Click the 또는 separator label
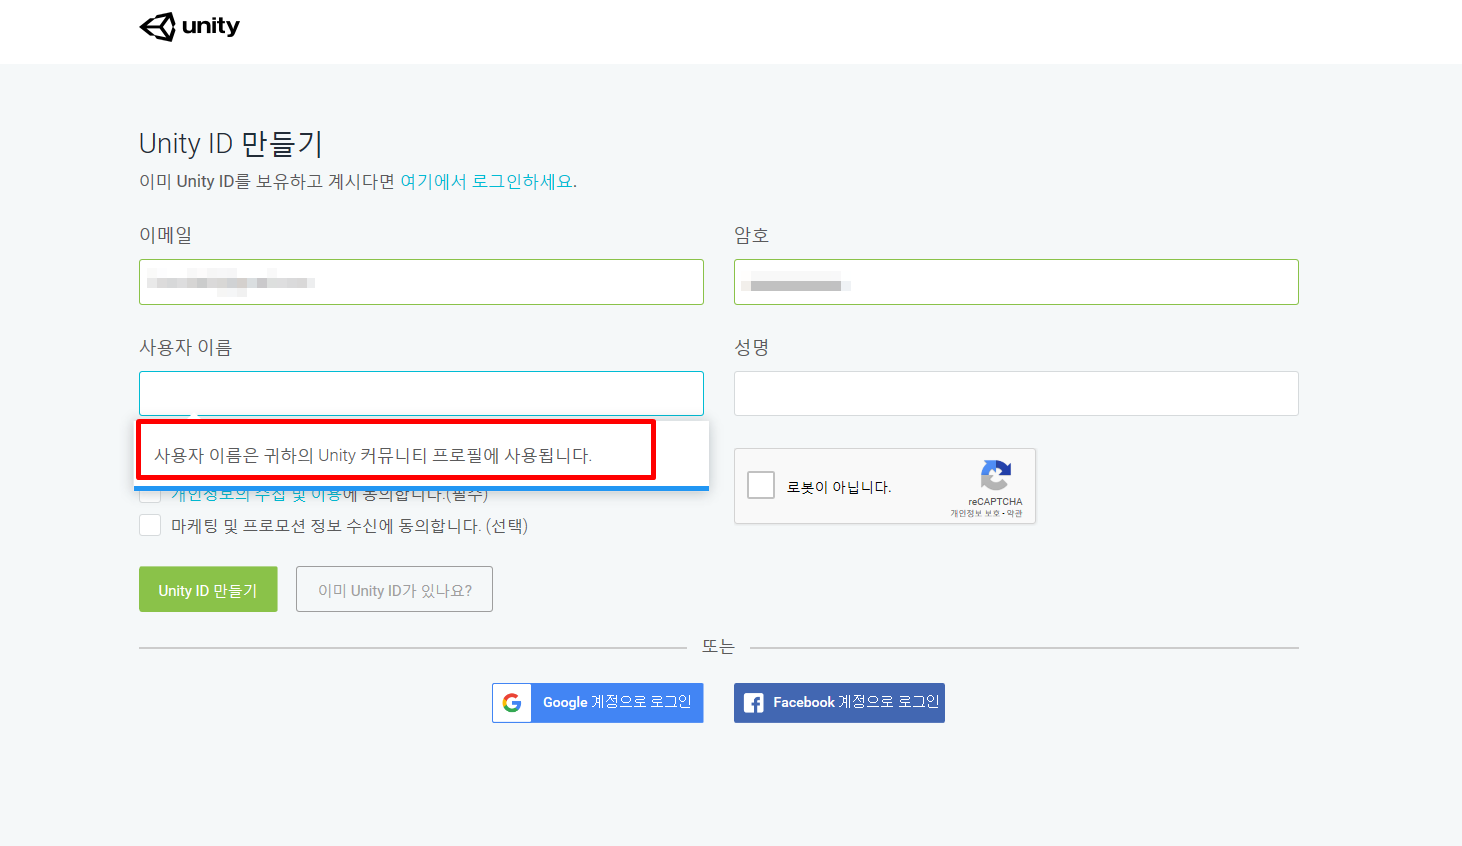 (718, 647)
